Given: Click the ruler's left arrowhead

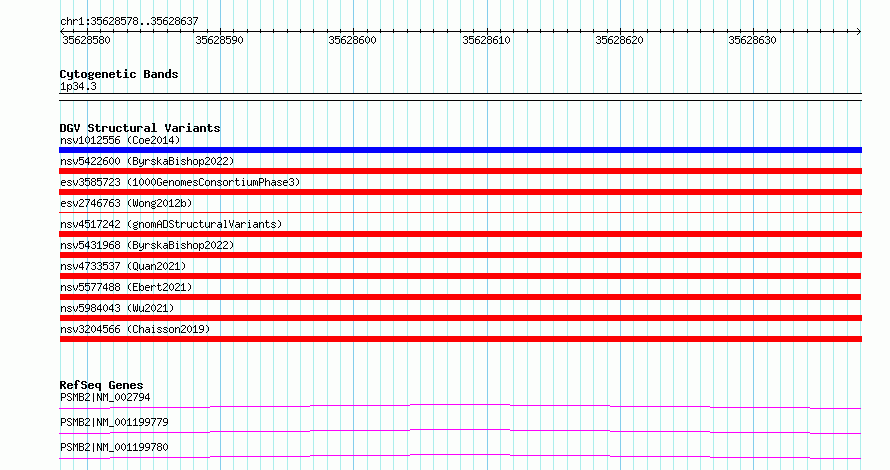Looking at the screenshot, I should click(x=62, y=32).
